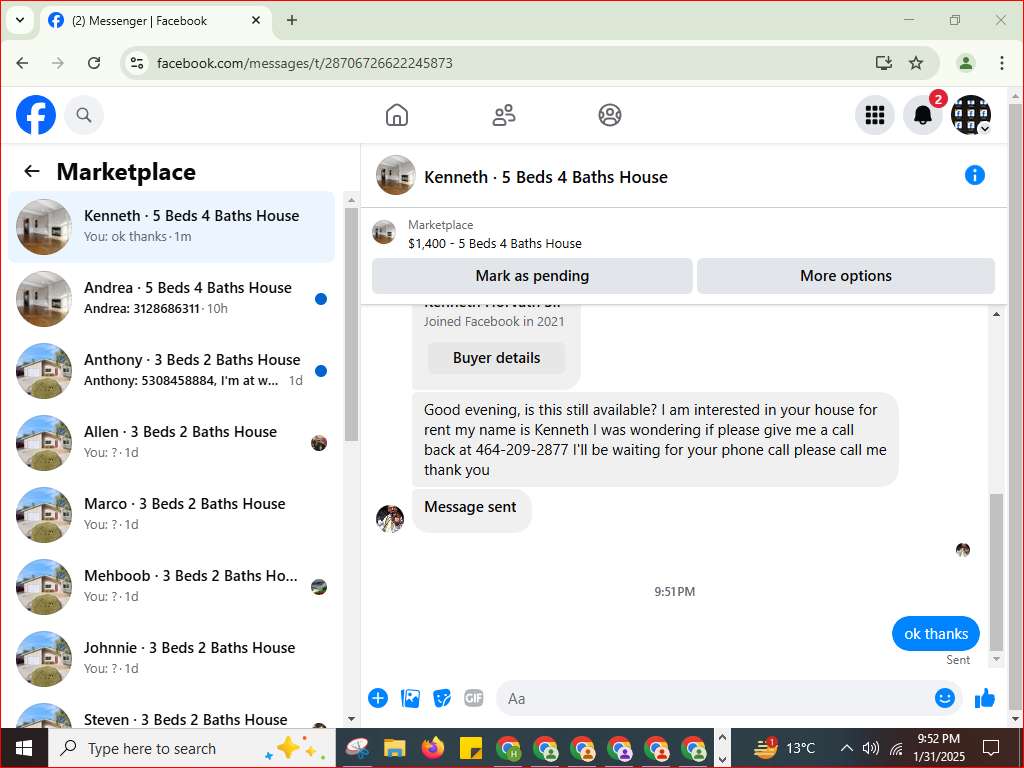This screenshot has height=768, width=1024.
Task: Open Buyer details button
Action: tap(496, 358)
